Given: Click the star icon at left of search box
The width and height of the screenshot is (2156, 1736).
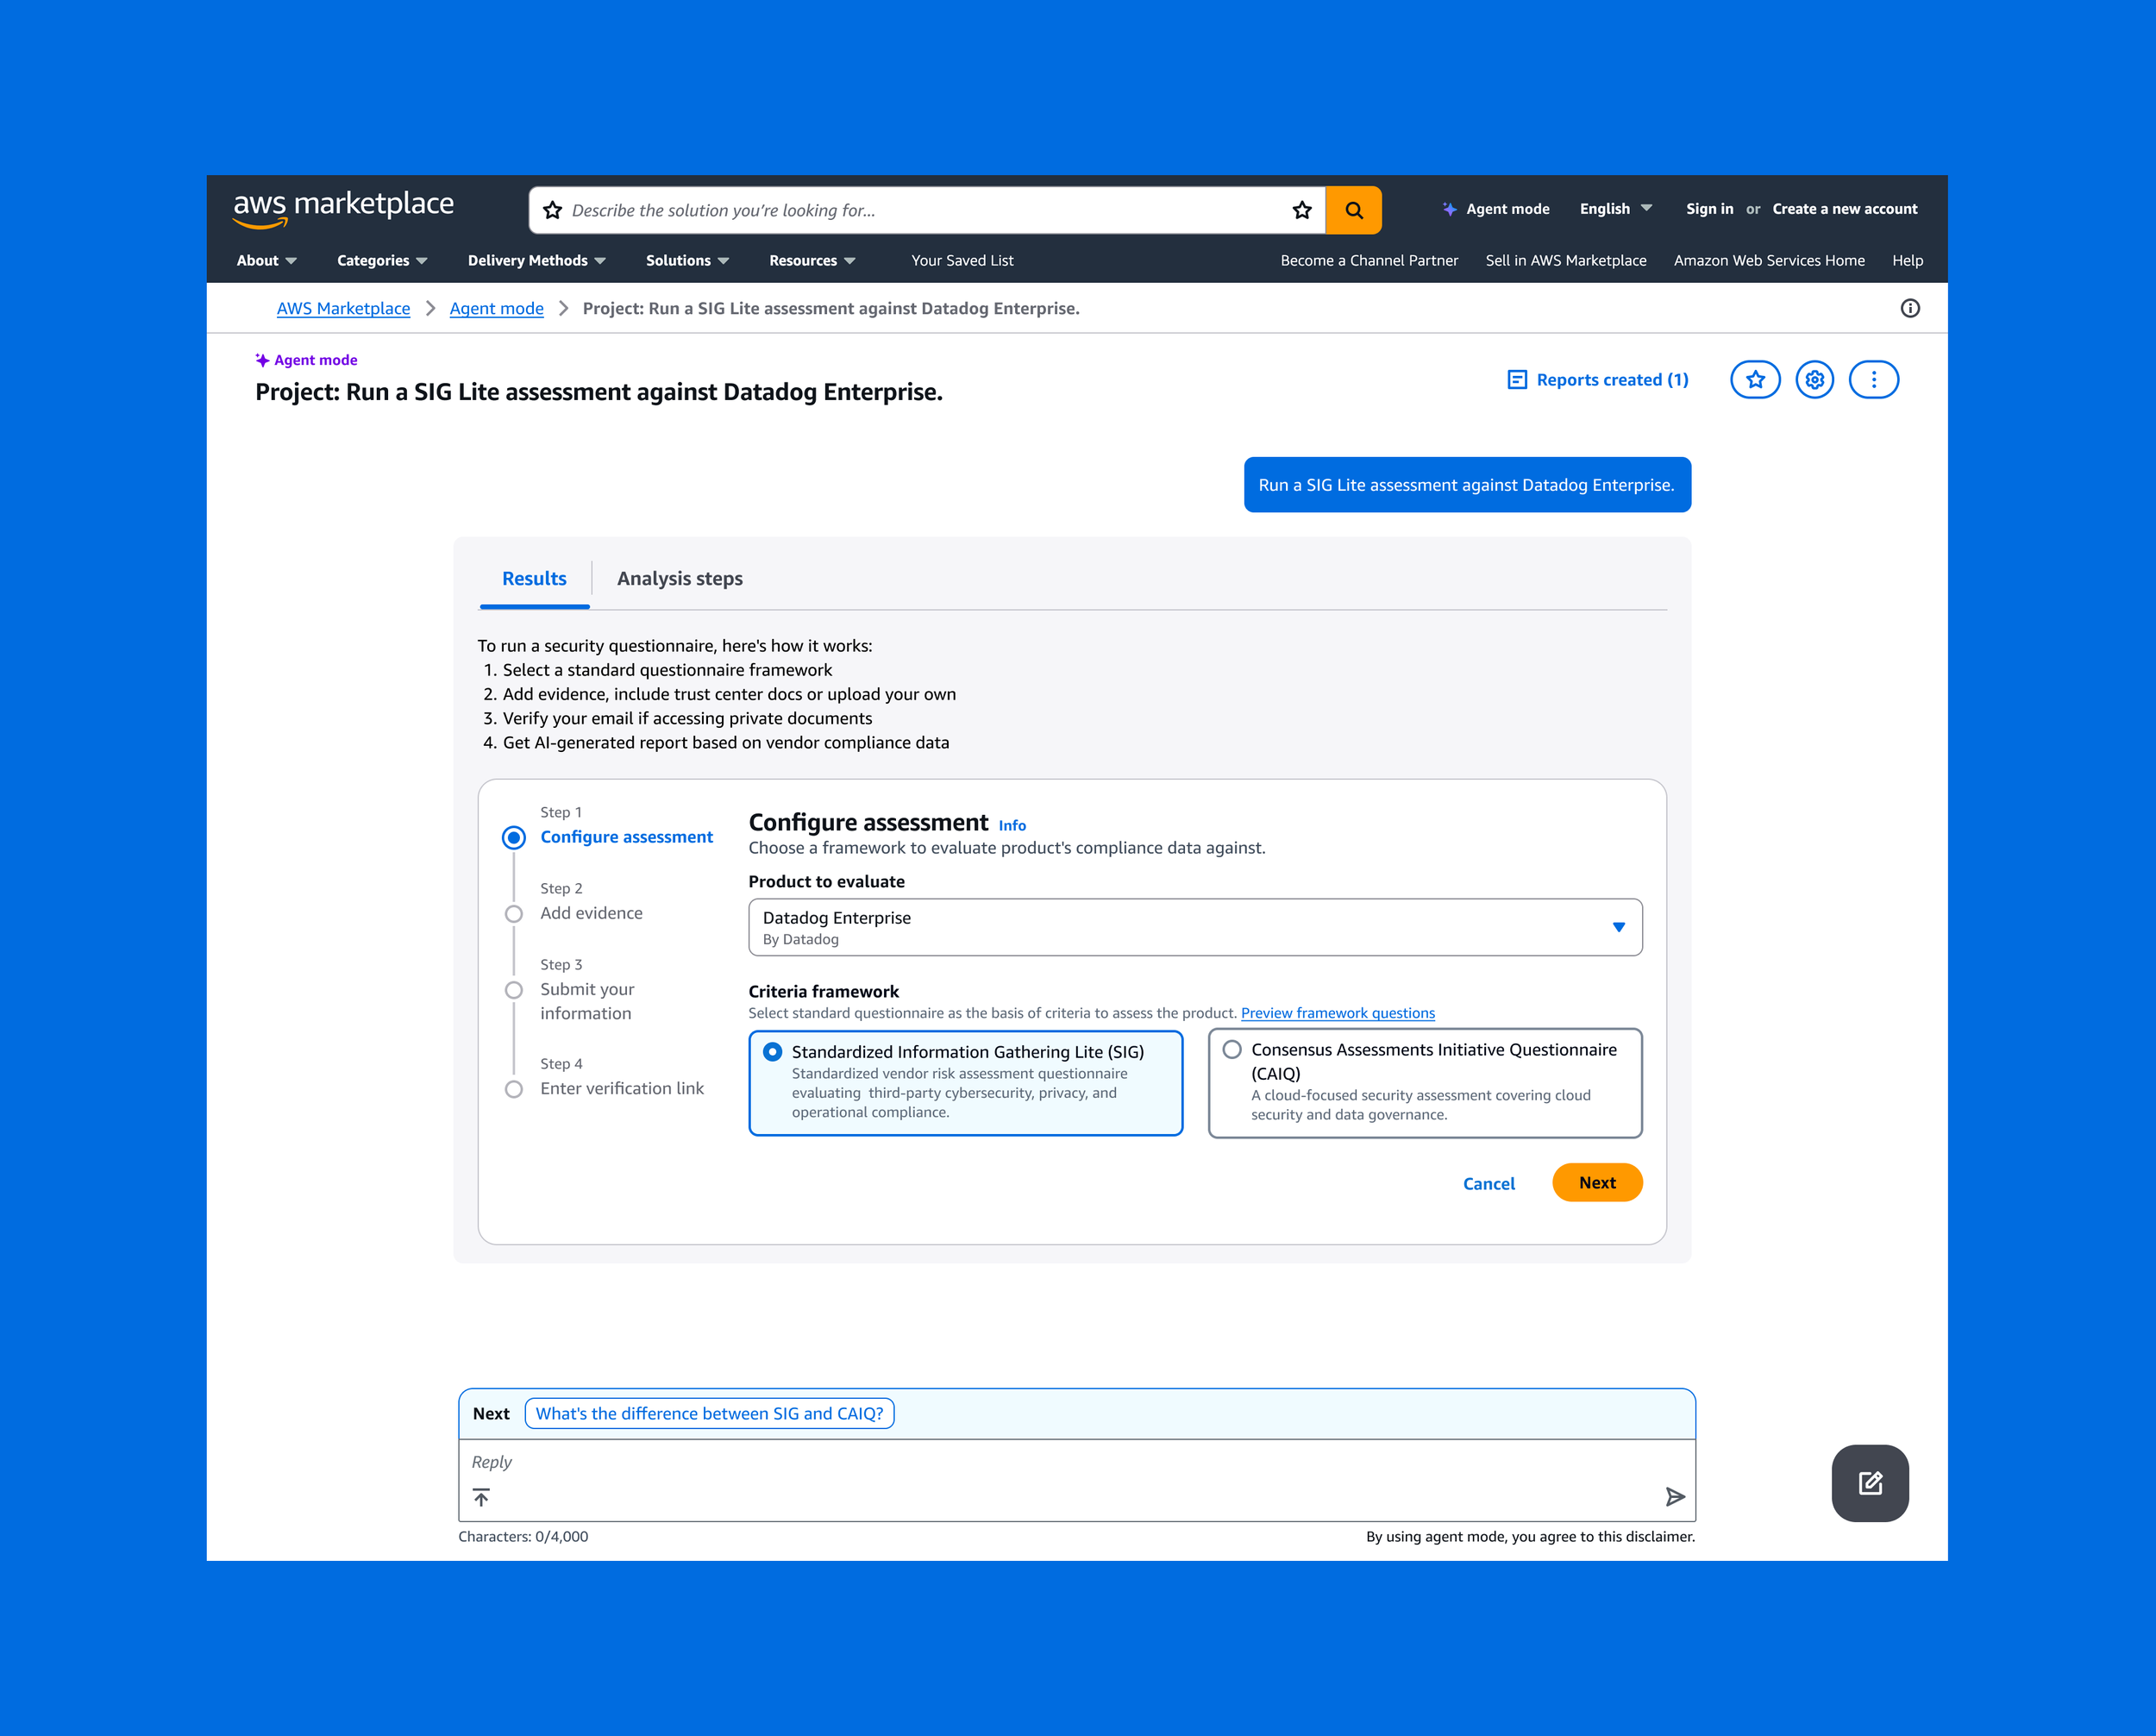Looking at the screenshot, I should pos(552,210).
